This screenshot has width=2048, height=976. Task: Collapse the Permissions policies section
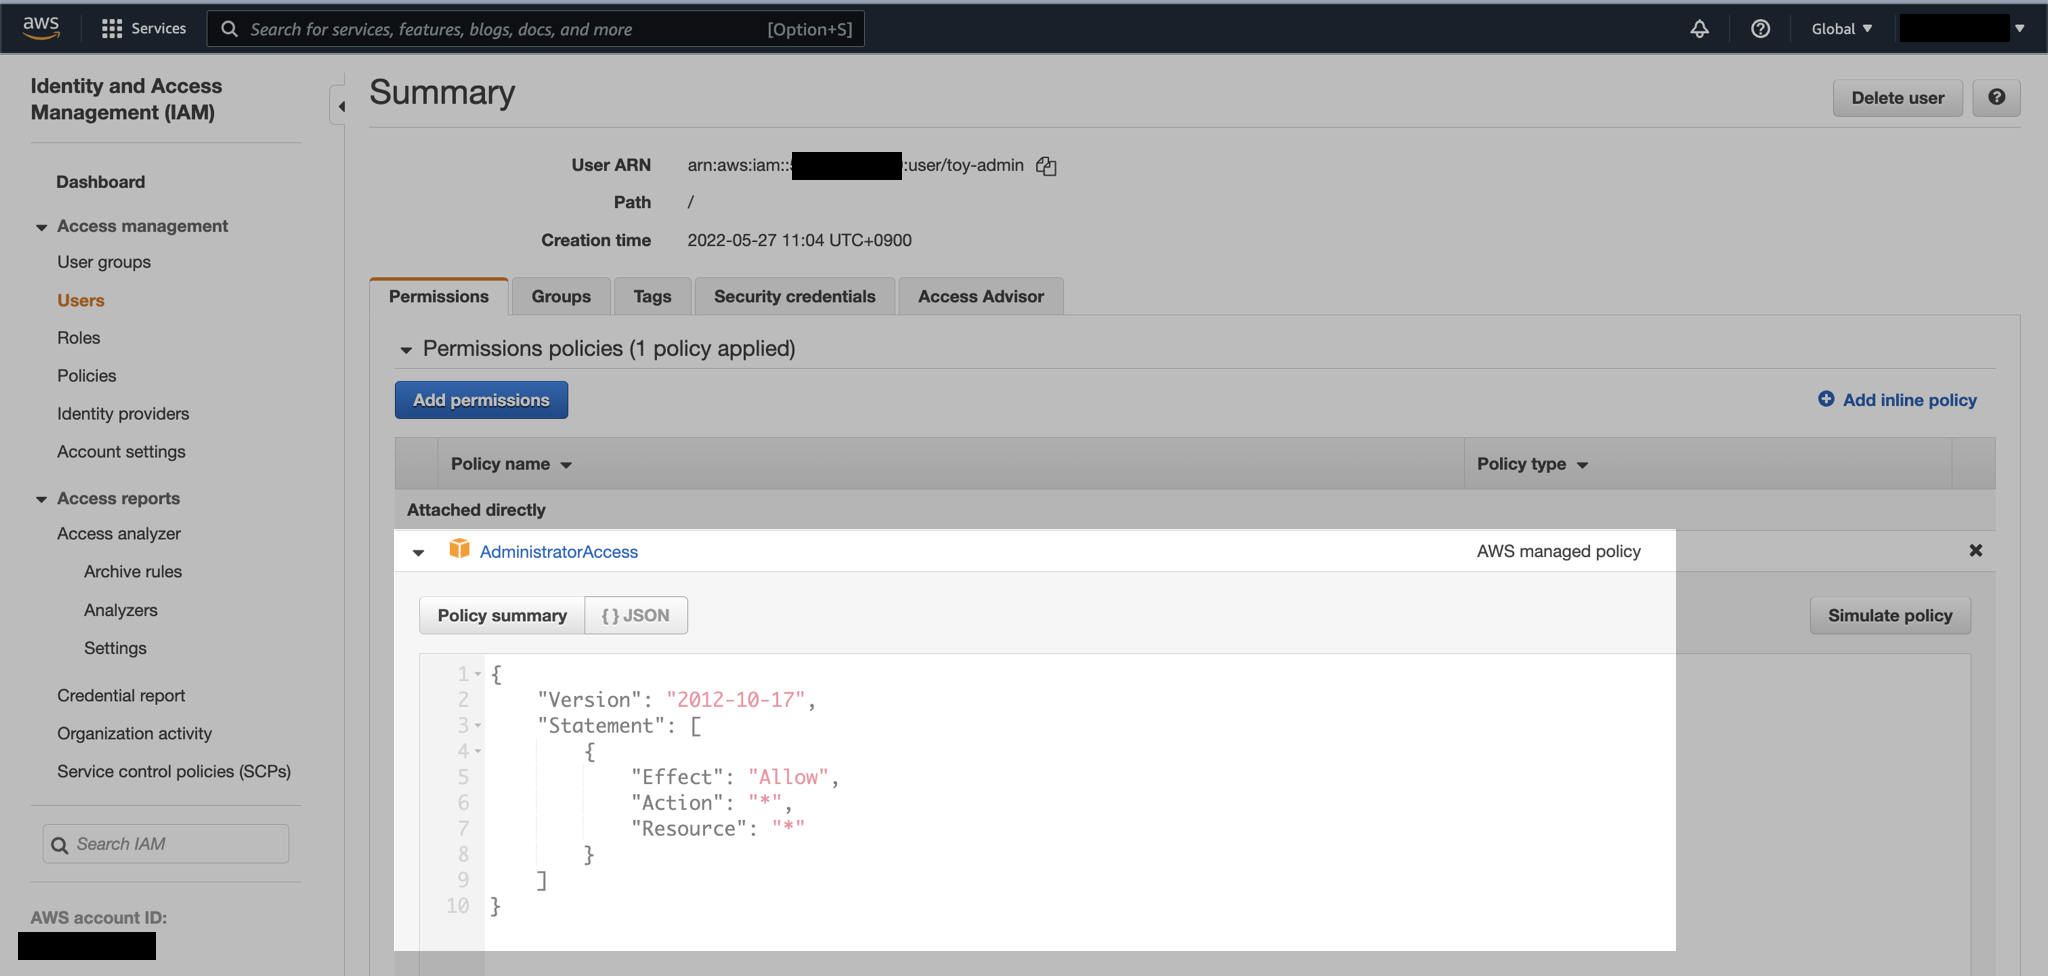(x=406, y=350)
